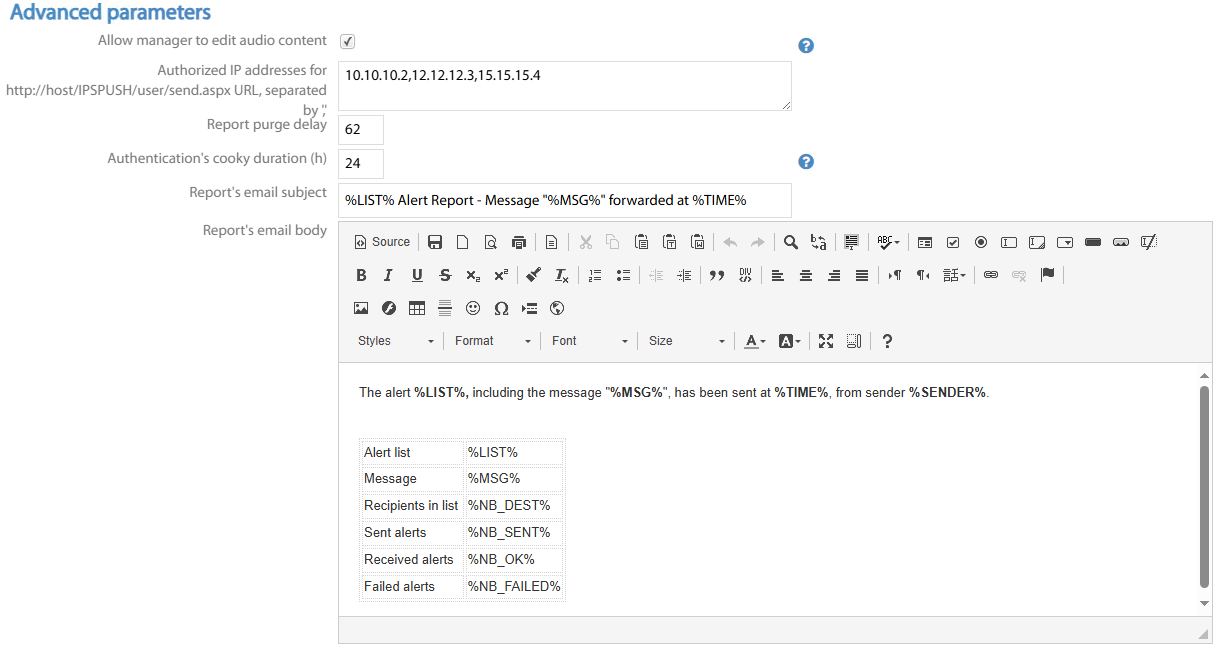Insert a table using the Table icon

click(417, 309)
